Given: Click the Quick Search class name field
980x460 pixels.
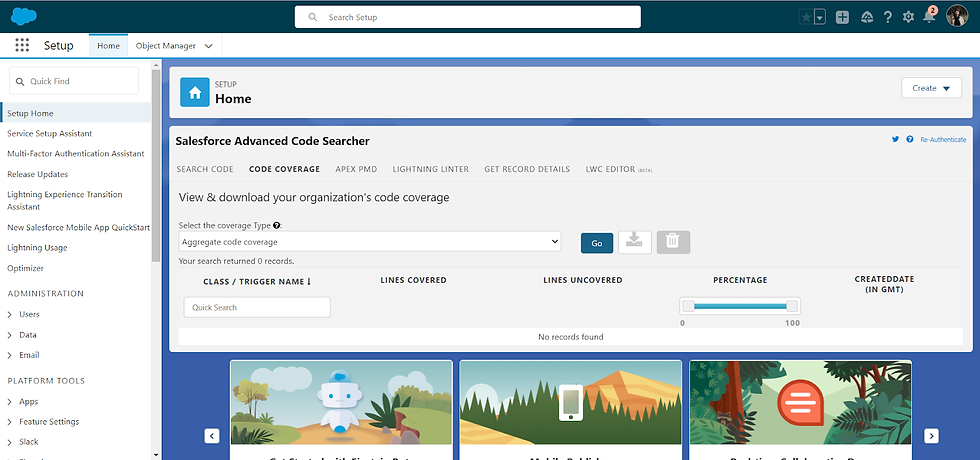Looking at the screenshot, I should (257, 308).
